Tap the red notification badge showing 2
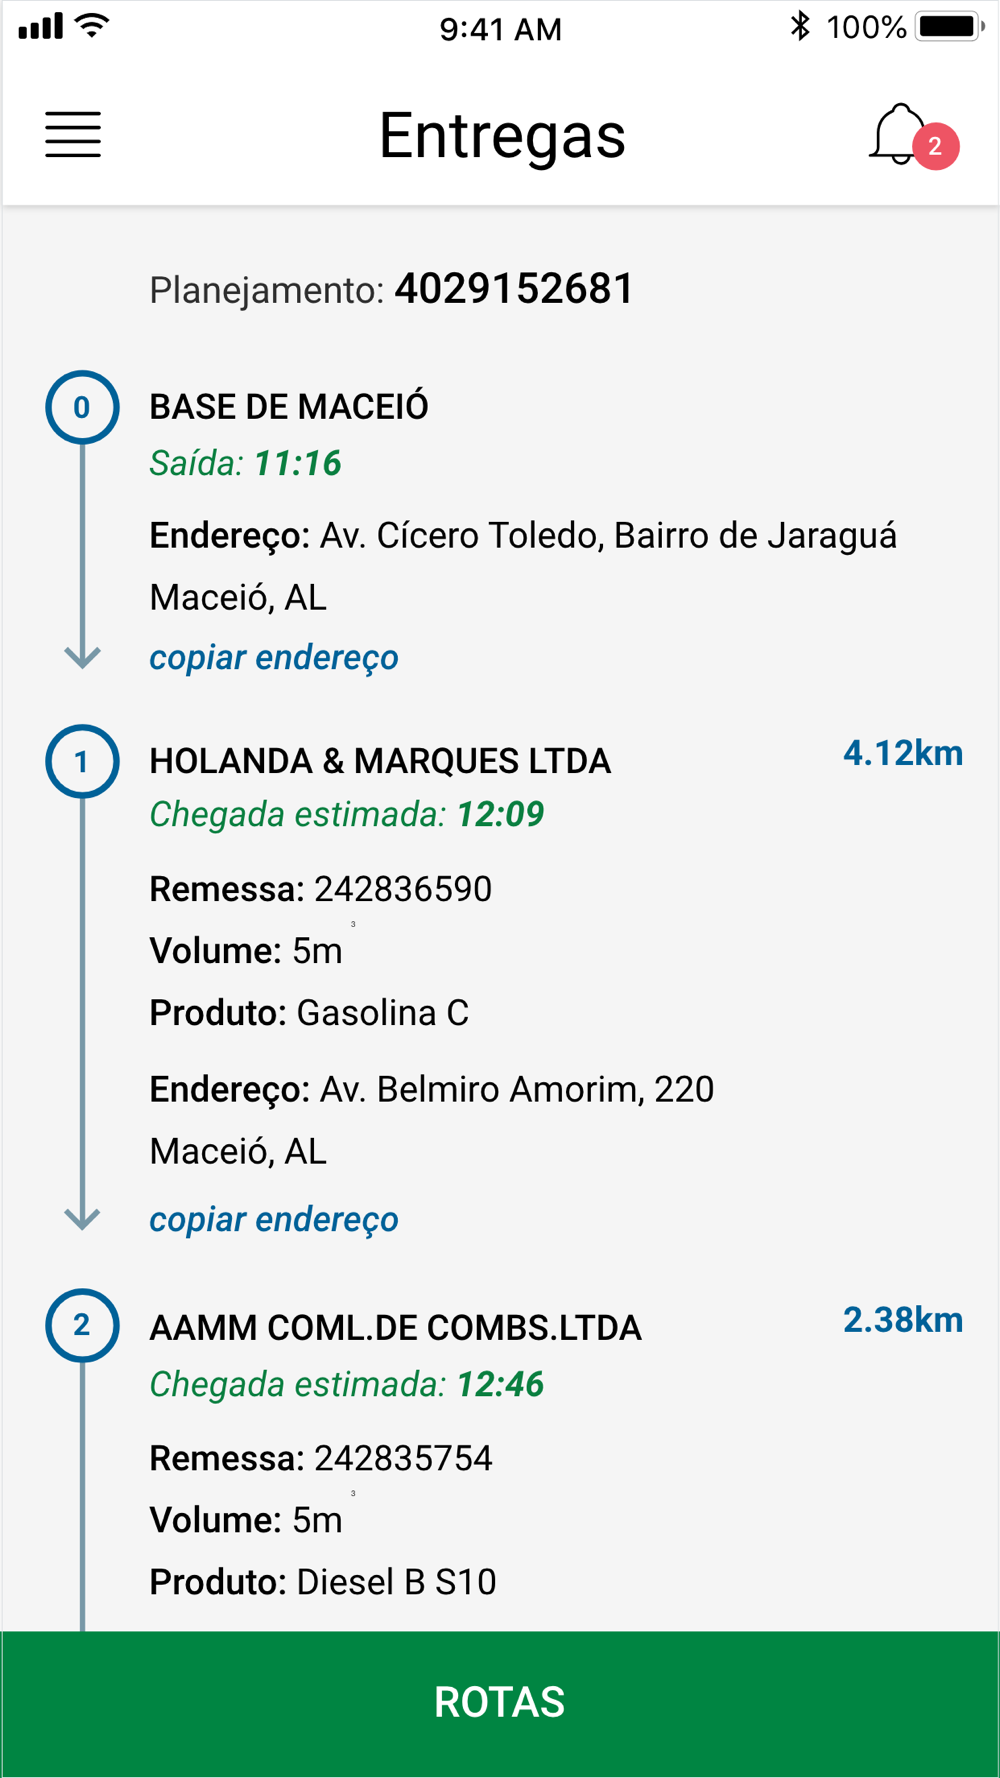The width and height of the screenshot is (1000, 1778). click(935, 147)
